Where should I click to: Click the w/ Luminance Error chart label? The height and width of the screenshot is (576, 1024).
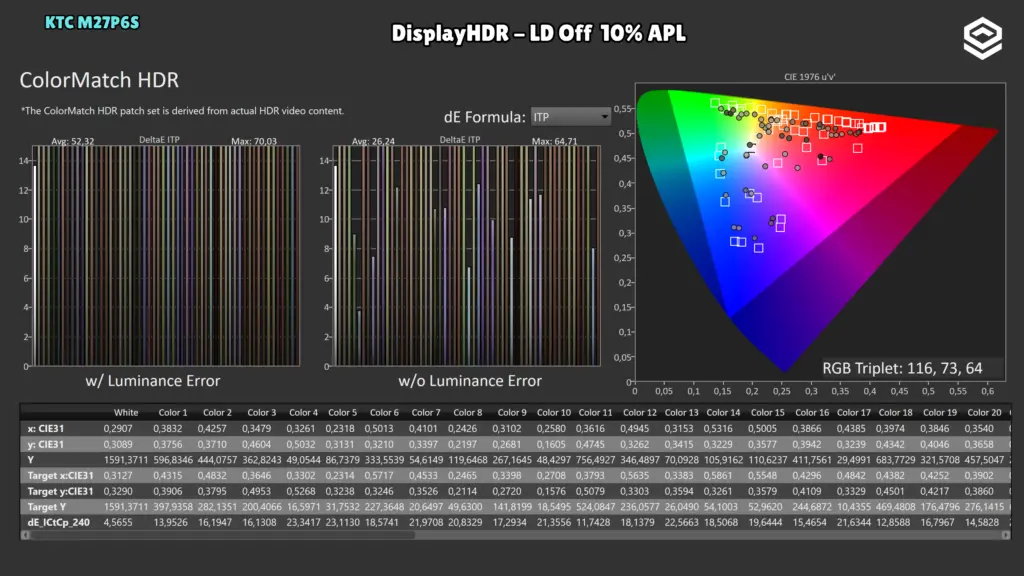tap(153, 381)
